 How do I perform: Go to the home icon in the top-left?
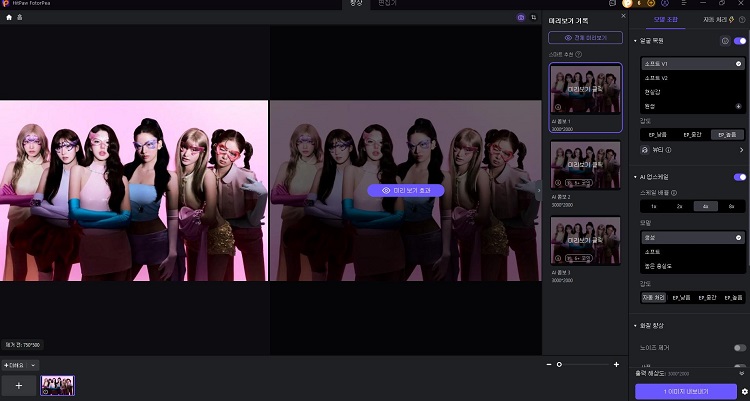point(9,17)
